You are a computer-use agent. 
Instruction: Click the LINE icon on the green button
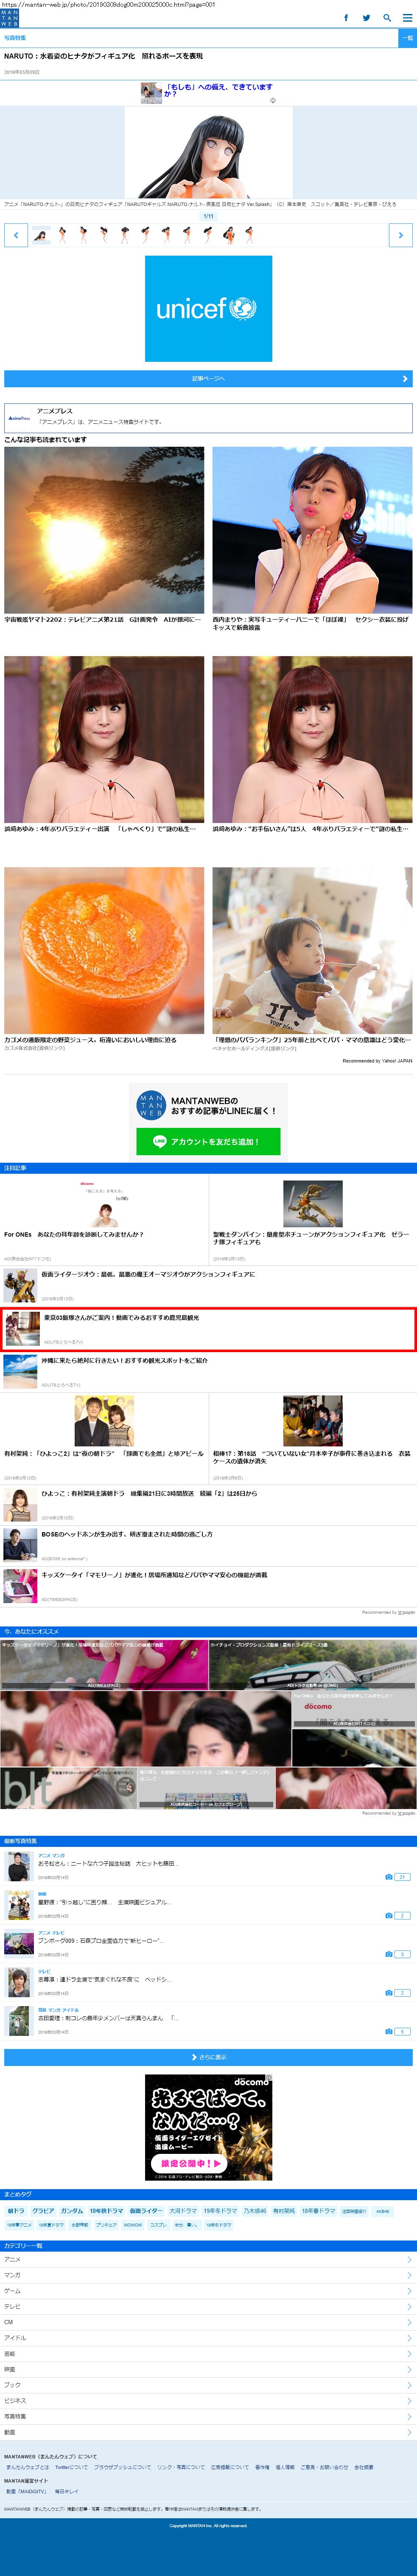(160, 1141)
